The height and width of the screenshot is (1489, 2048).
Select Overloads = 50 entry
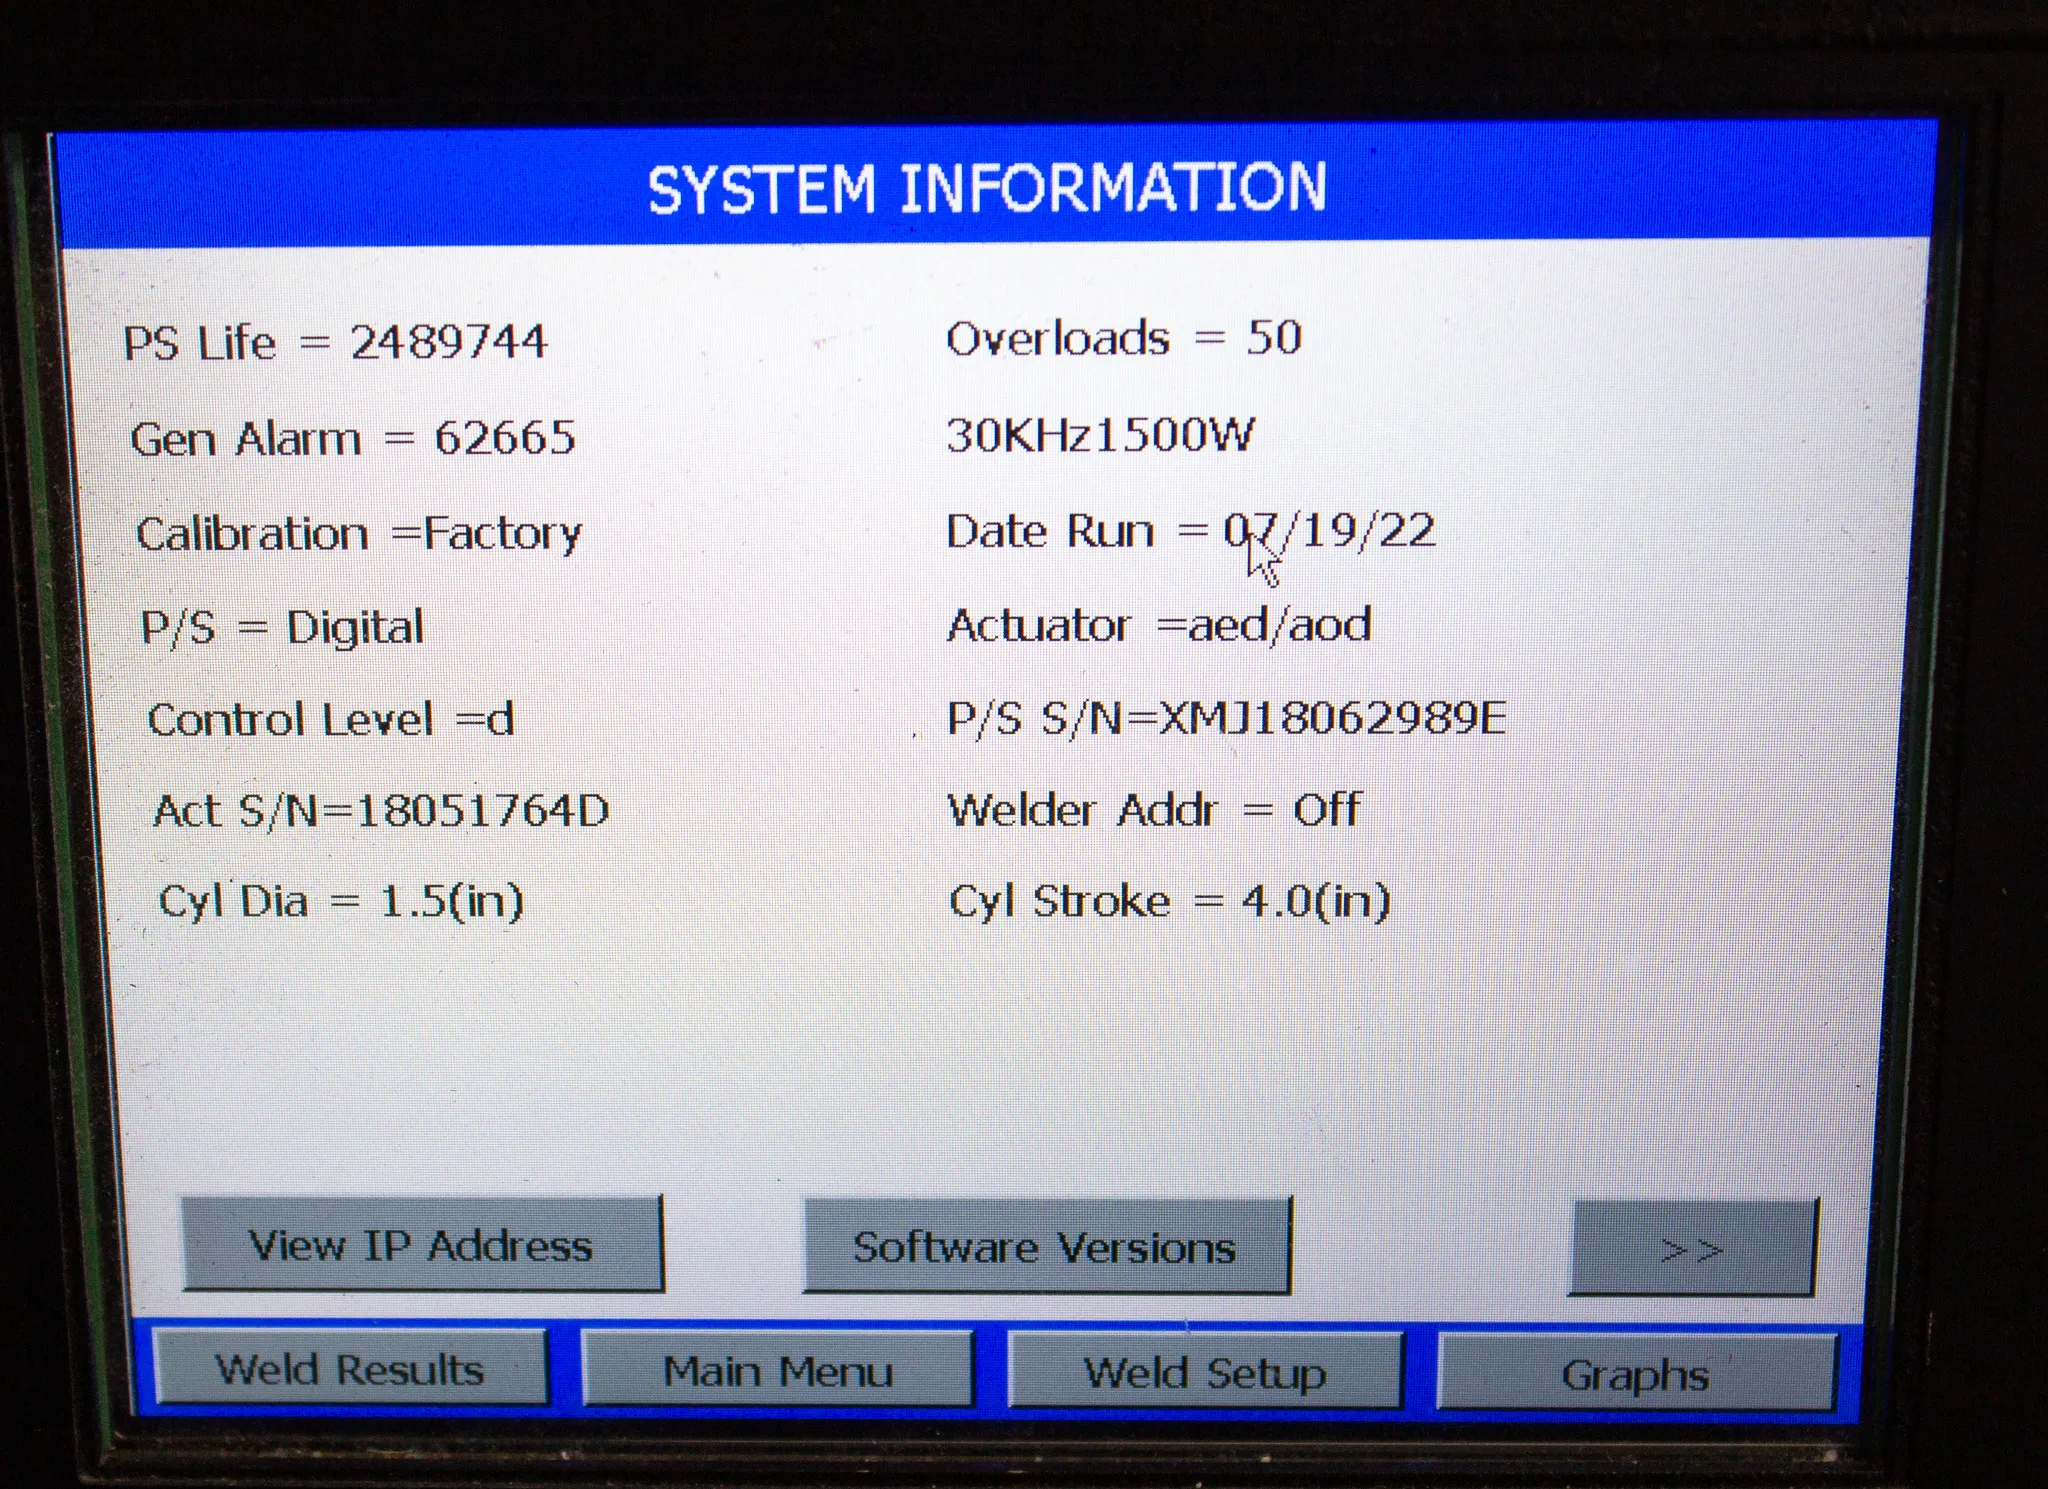click(x=1124, y=338)
